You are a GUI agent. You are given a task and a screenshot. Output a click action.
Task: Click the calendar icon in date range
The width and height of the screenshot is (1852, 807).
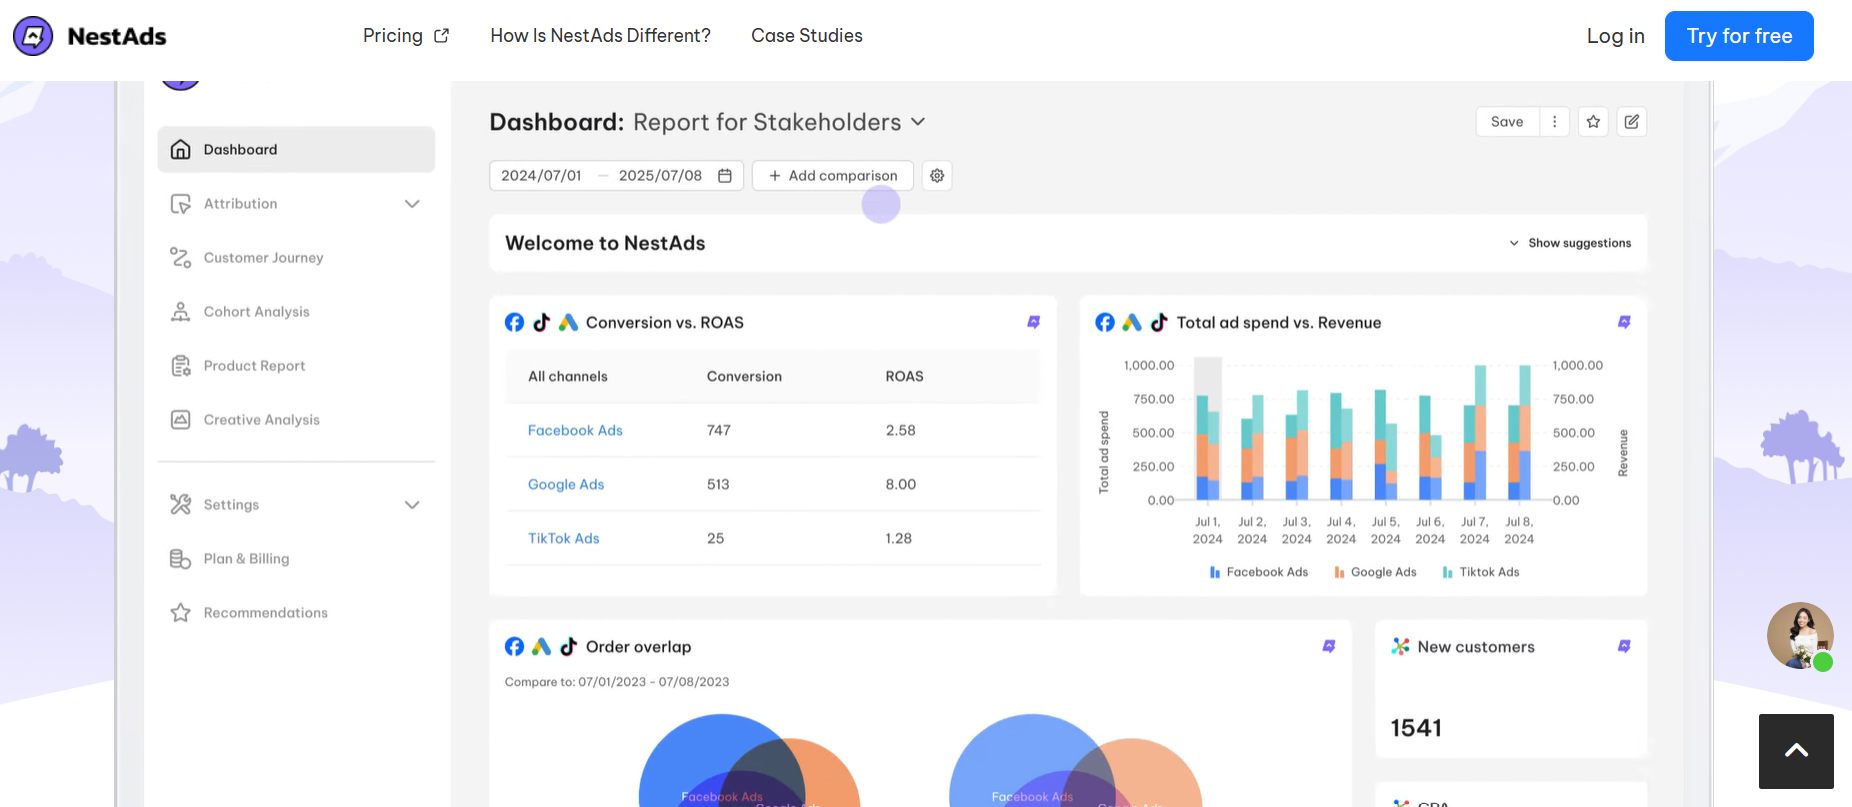[725, 176]
